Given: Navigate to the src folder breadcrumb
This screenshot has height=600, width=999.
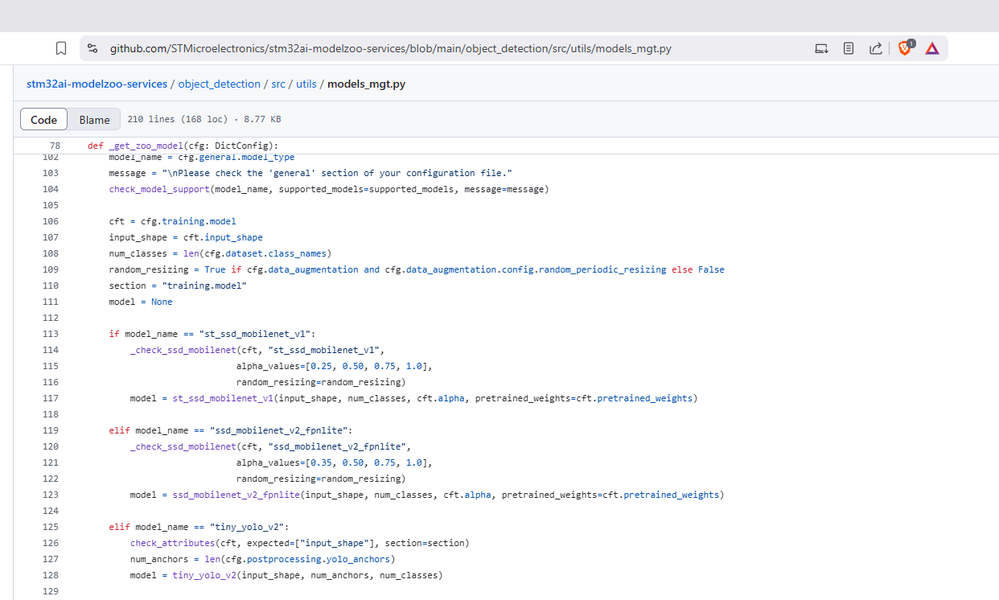Looking at the screenshot, I should point(278,84).
